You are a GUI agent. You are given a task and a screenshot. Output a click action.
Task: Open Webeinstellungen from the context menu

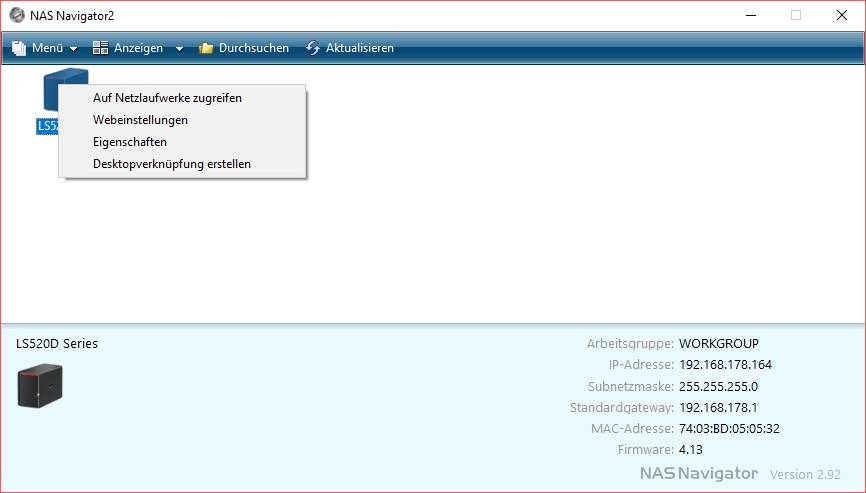pos(182,120)
